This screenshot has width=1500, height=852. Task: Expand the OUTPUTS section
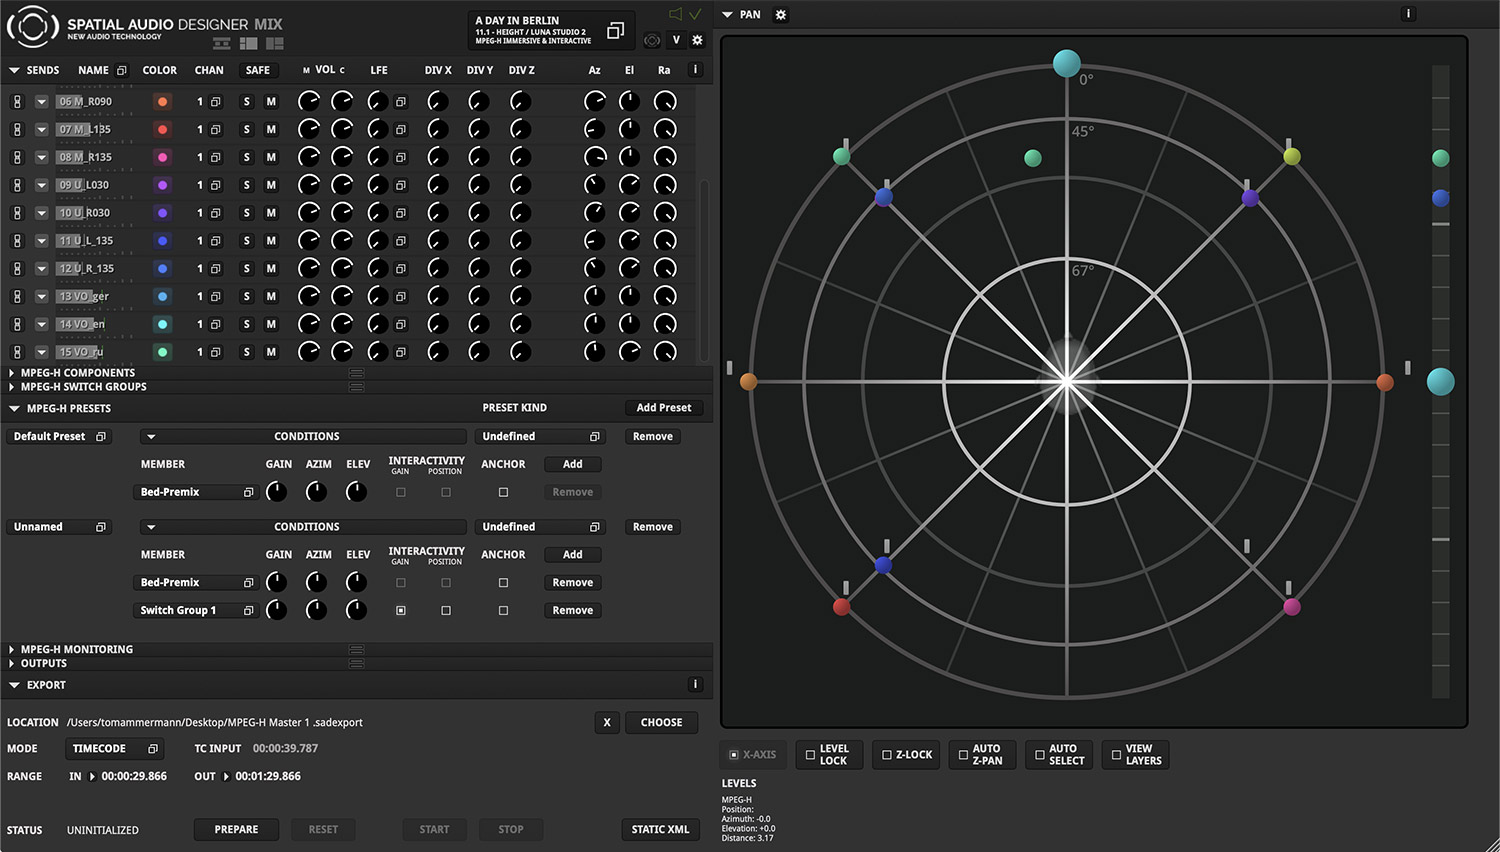click(12, 664)
